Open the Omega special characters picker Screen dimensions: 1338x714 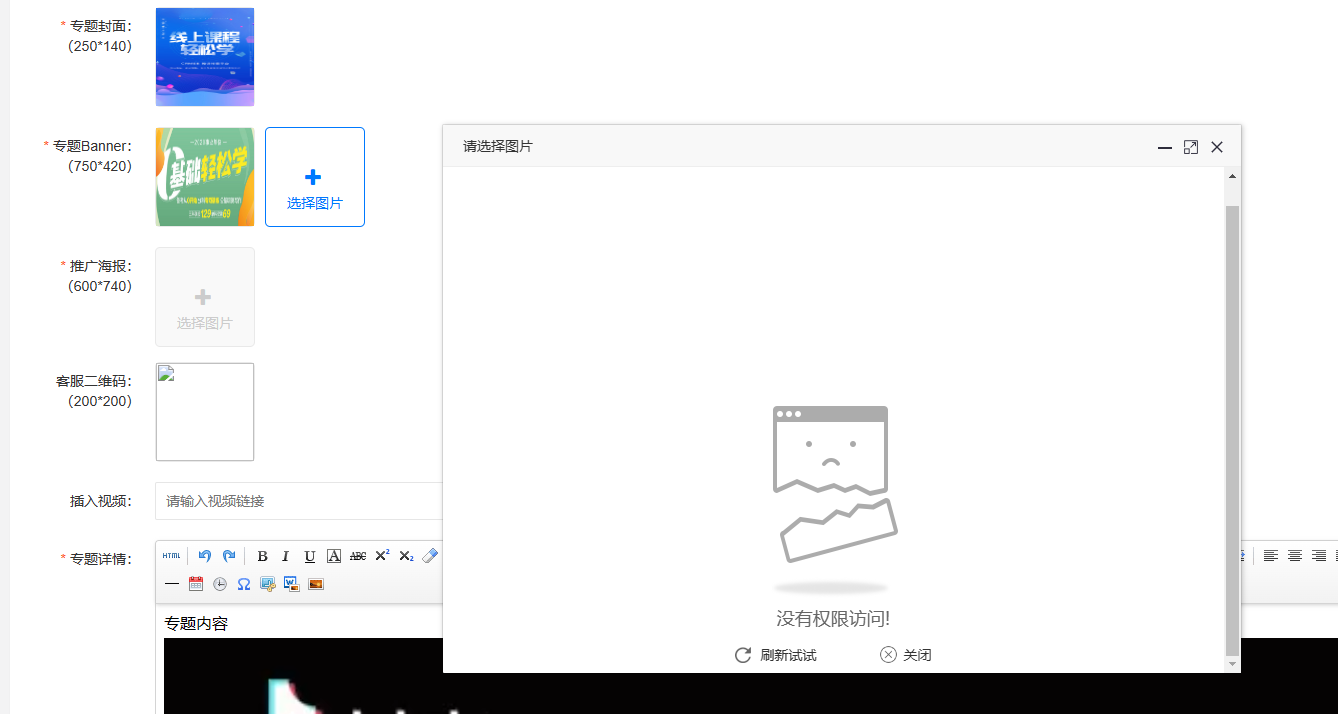[244, 584]
